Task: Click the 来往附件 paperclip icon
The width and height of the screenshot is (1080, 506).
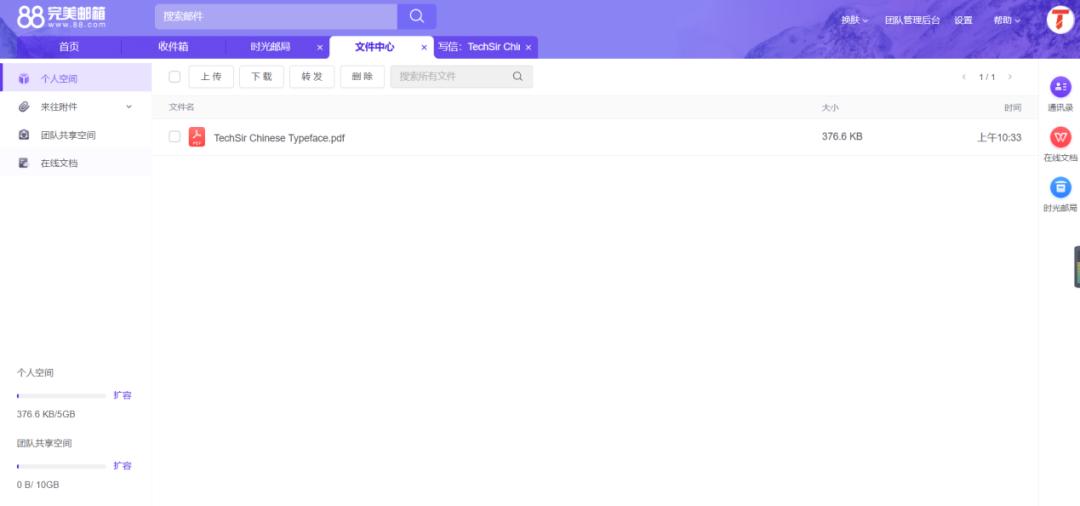Action: click(24, 107)
